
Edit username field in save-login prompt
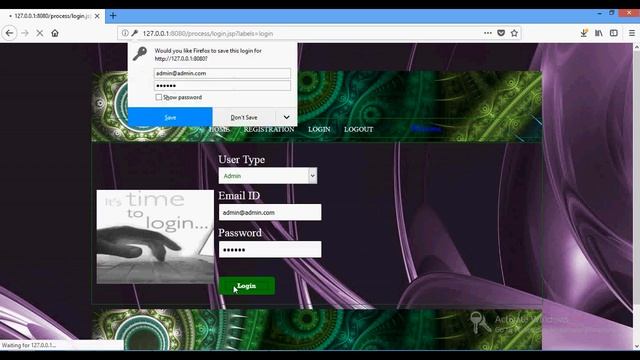(x=222, y=73)
